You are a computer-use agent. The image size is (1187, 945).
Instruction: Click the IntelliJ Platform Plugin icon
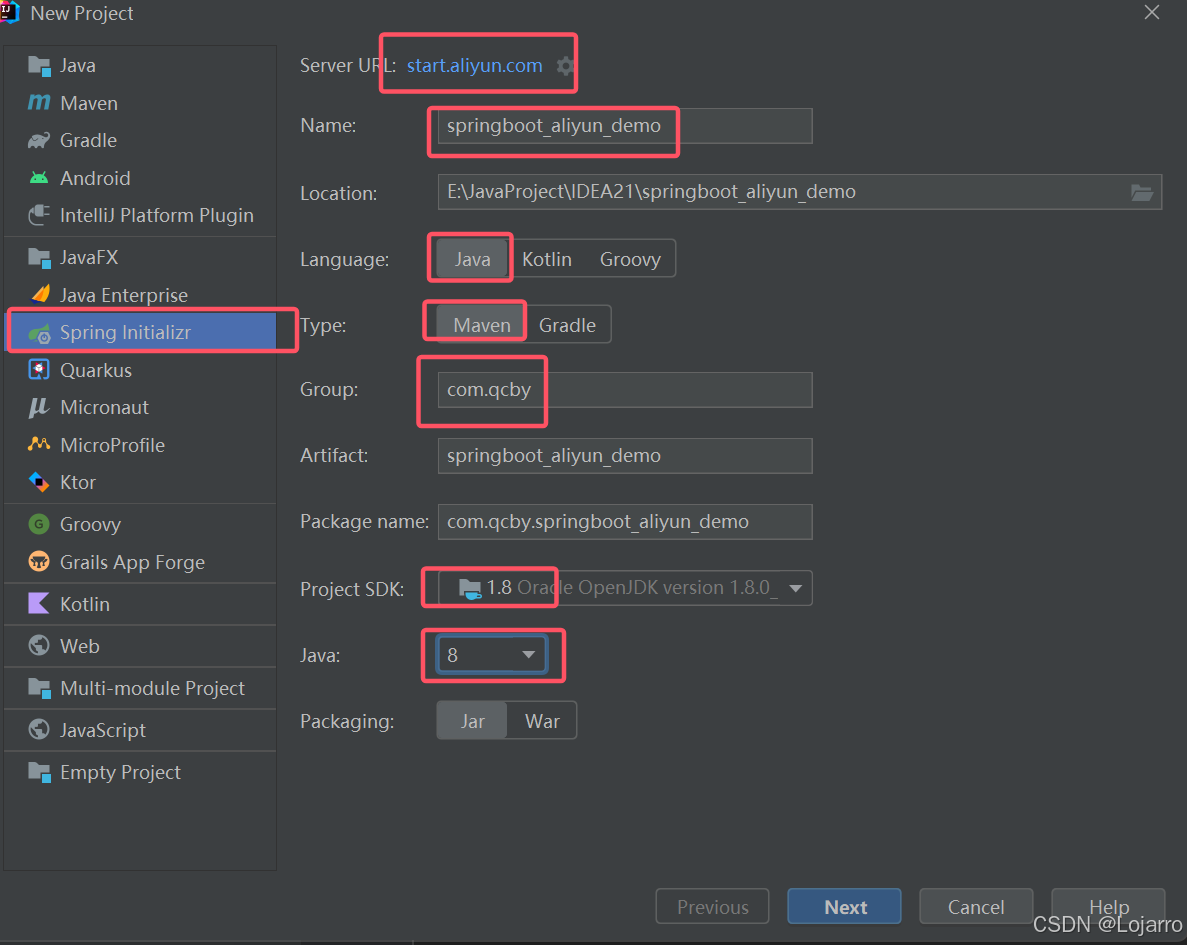click(39, 215)
